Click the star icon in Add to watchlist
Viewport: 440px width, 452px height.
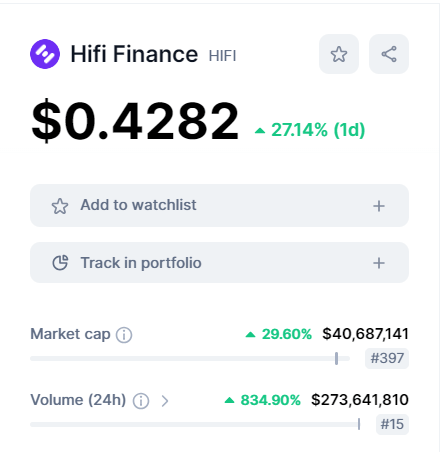click(60, 206)
